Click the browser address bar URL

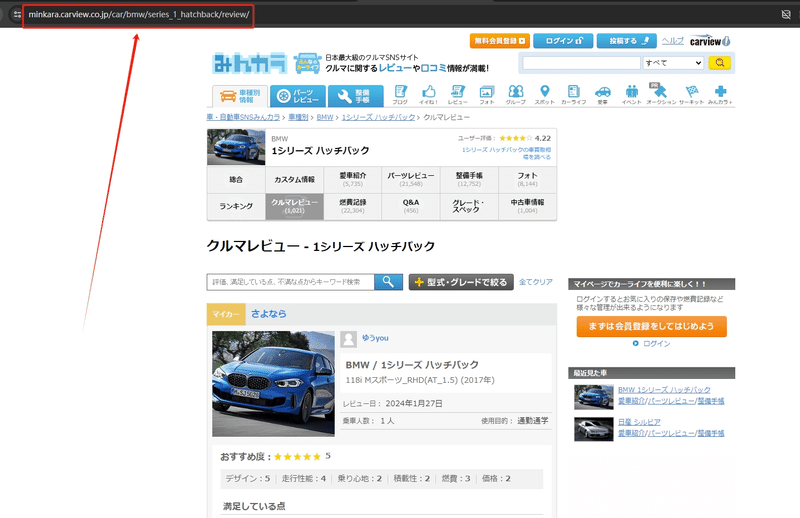pos(139,14)
